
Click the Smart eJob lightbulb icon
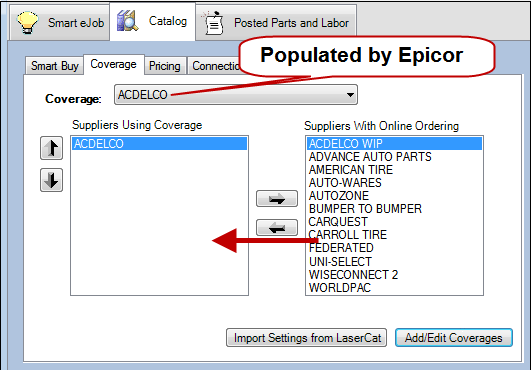coord(28,22)
